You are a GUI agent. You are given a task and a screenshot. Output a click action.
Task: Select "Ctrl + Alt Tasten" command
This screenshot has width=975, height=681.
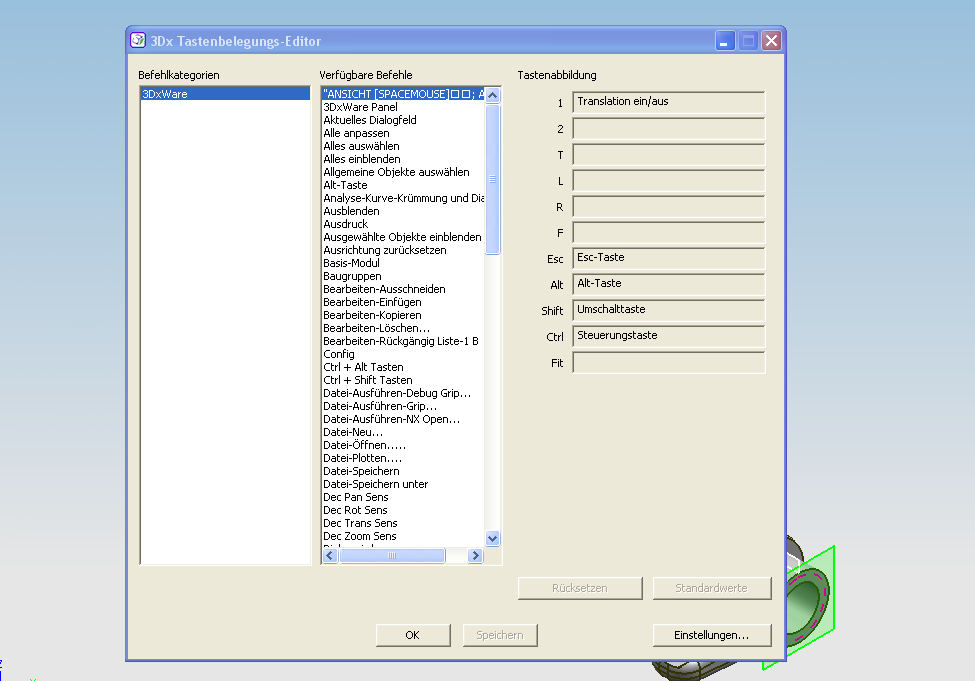pyautogui.click(x=402, y=368)
